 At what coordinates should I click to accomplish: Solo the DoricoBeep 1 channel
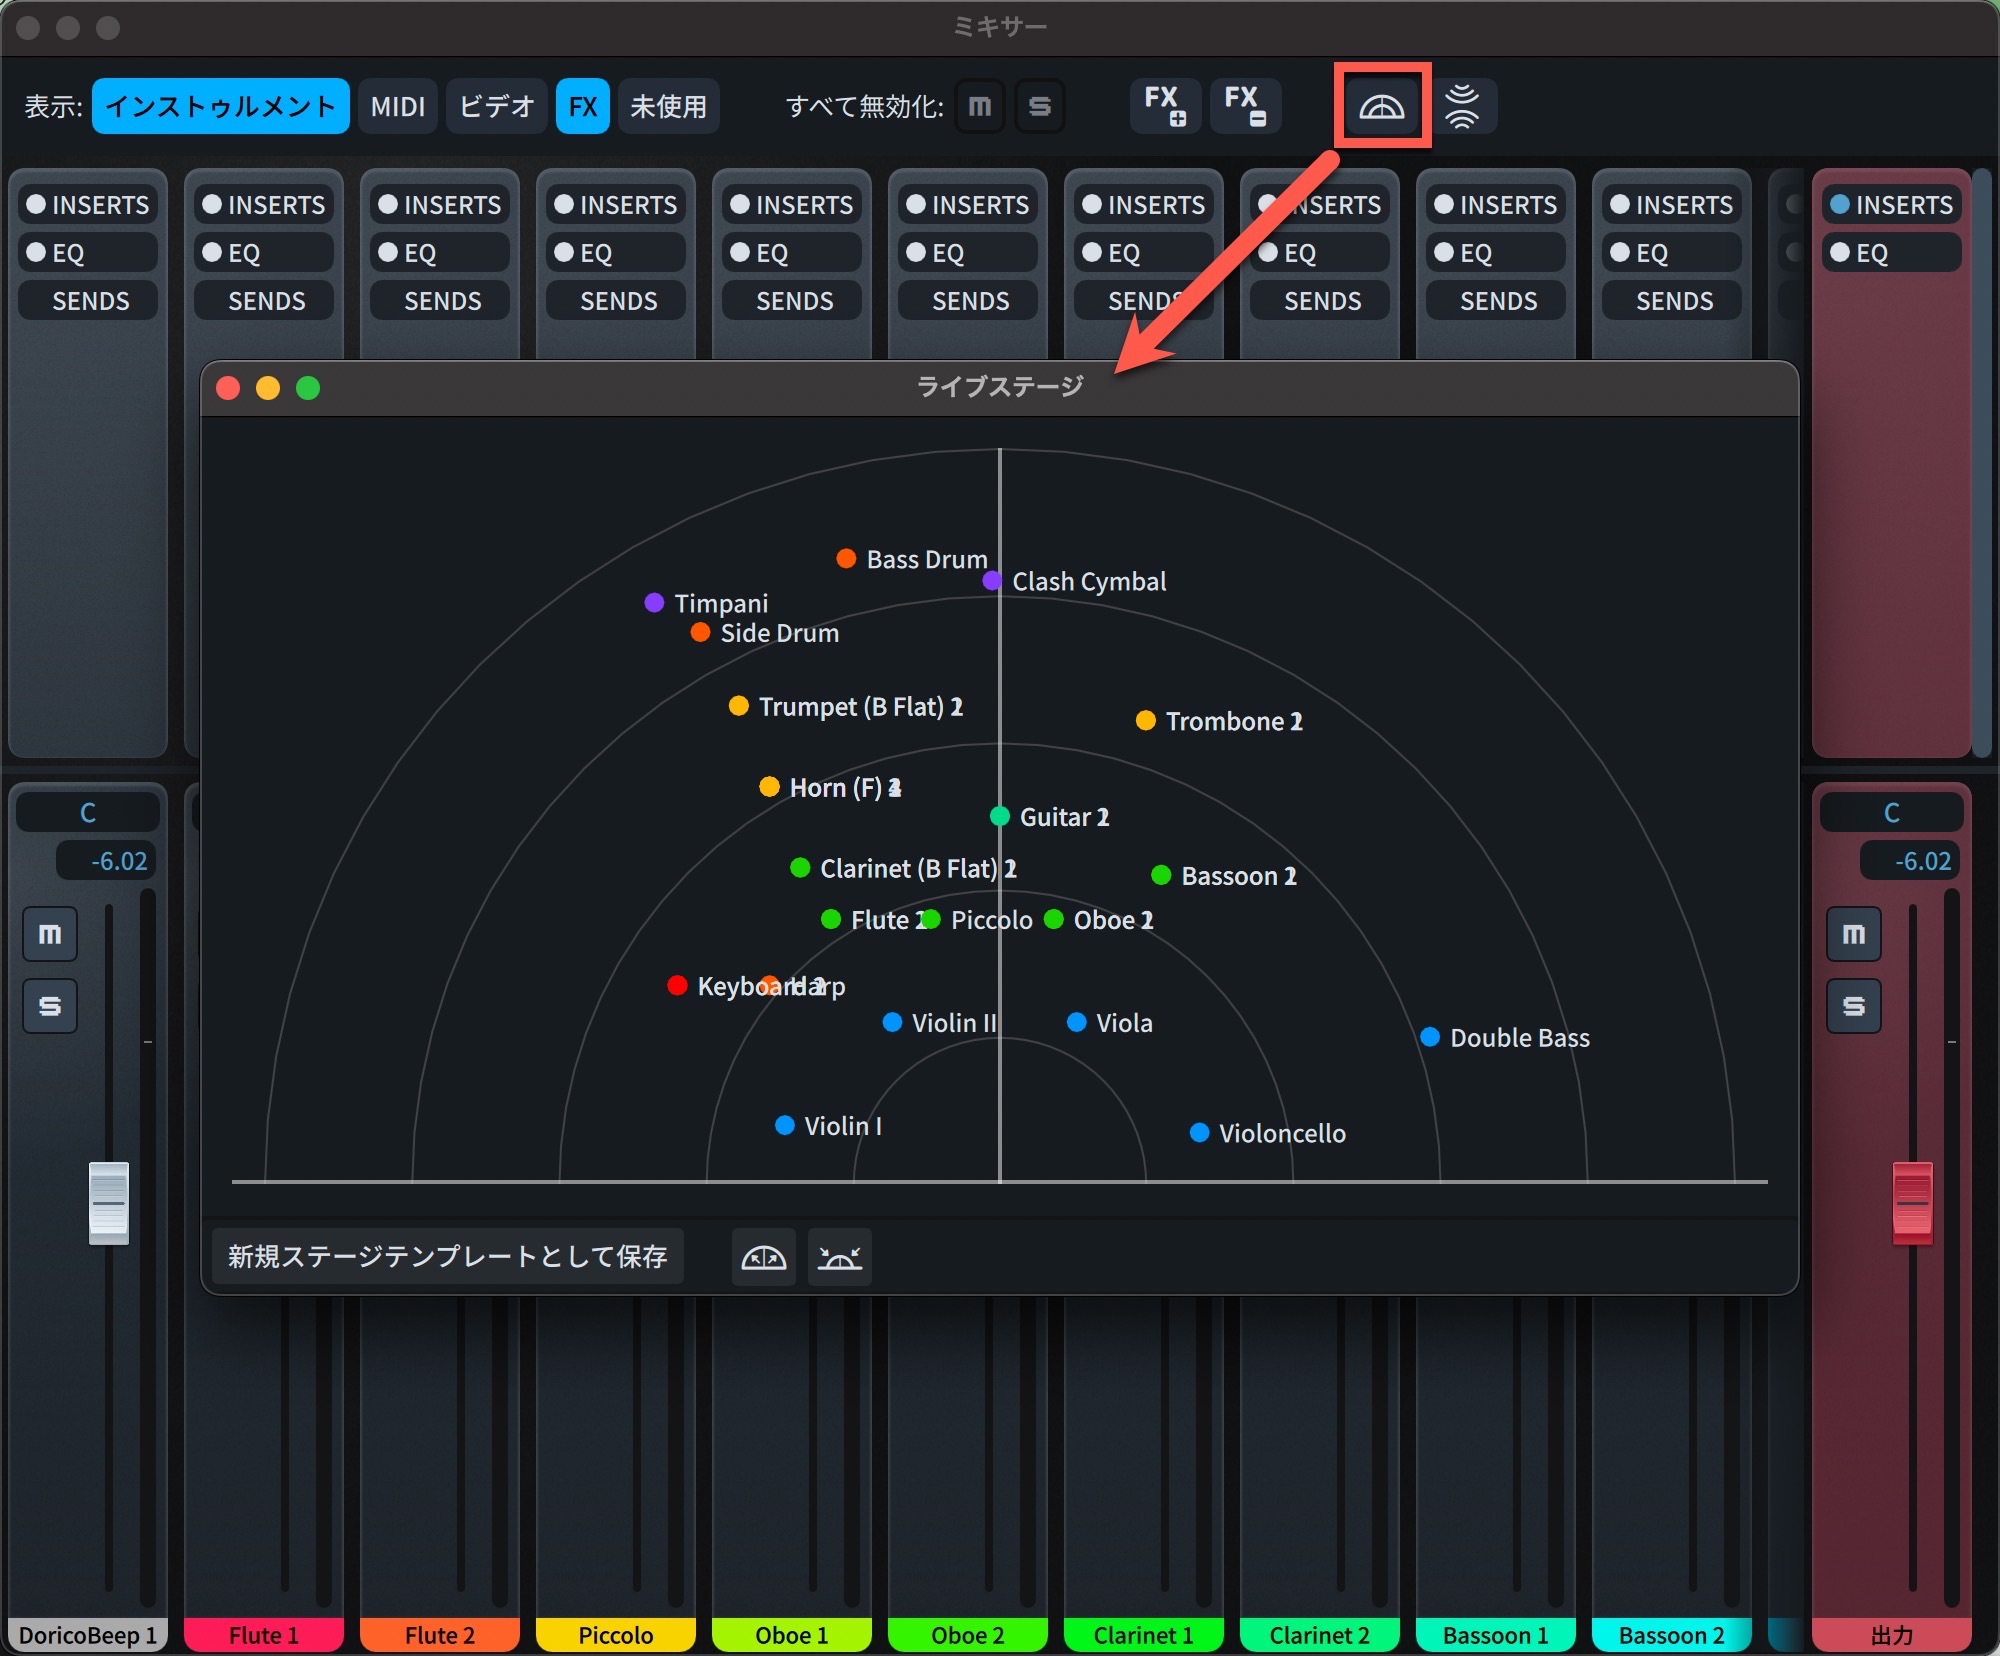[x=50, y=1005]
